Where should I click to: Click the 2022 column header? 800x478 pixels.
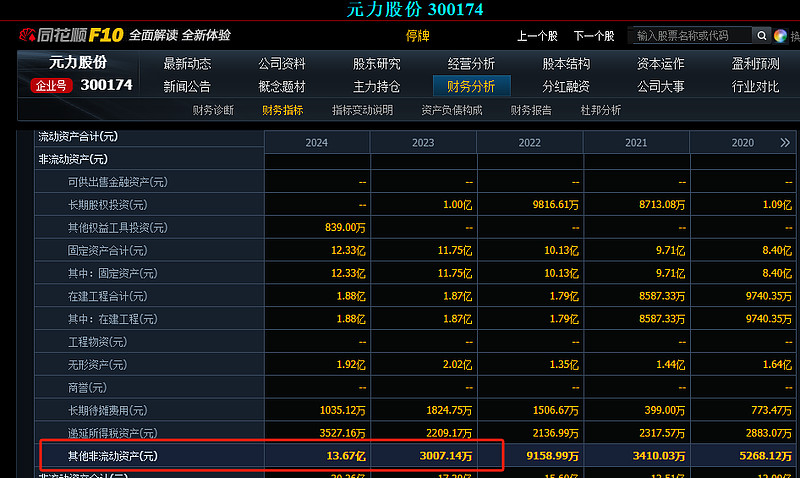(530, 143)
